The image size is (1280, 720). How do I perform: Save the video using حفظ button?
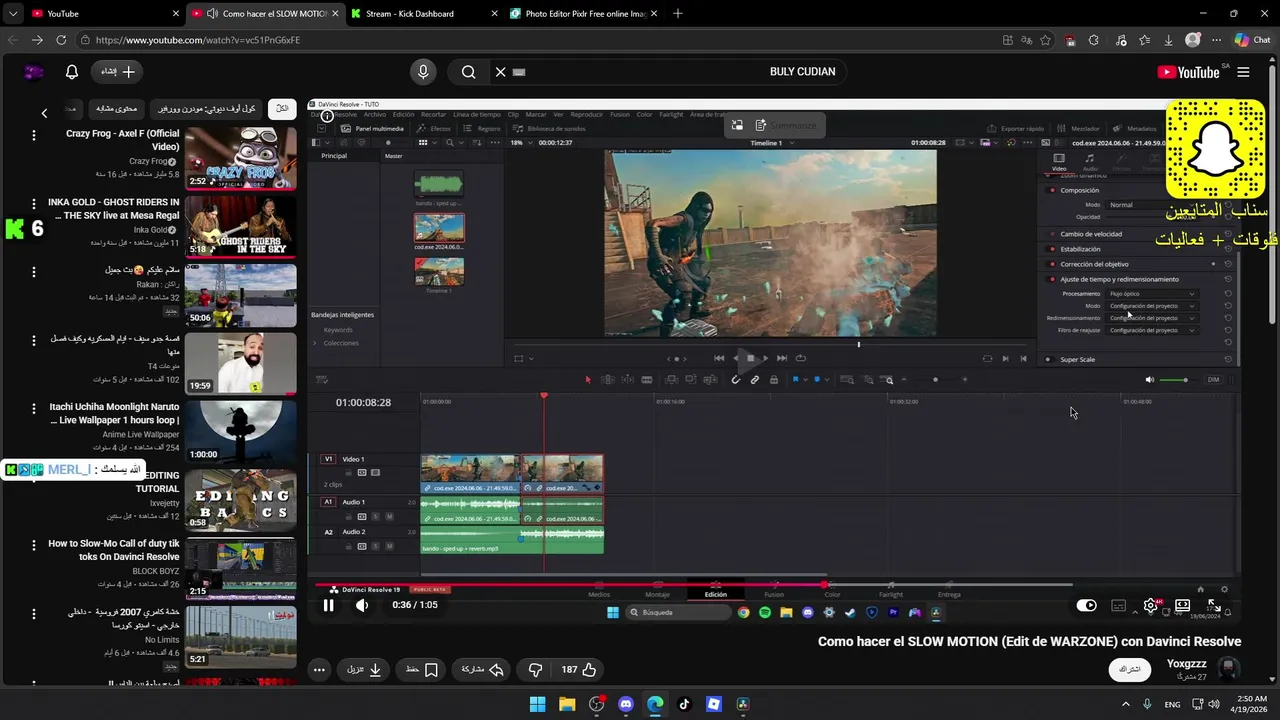(x=422, y=670)
